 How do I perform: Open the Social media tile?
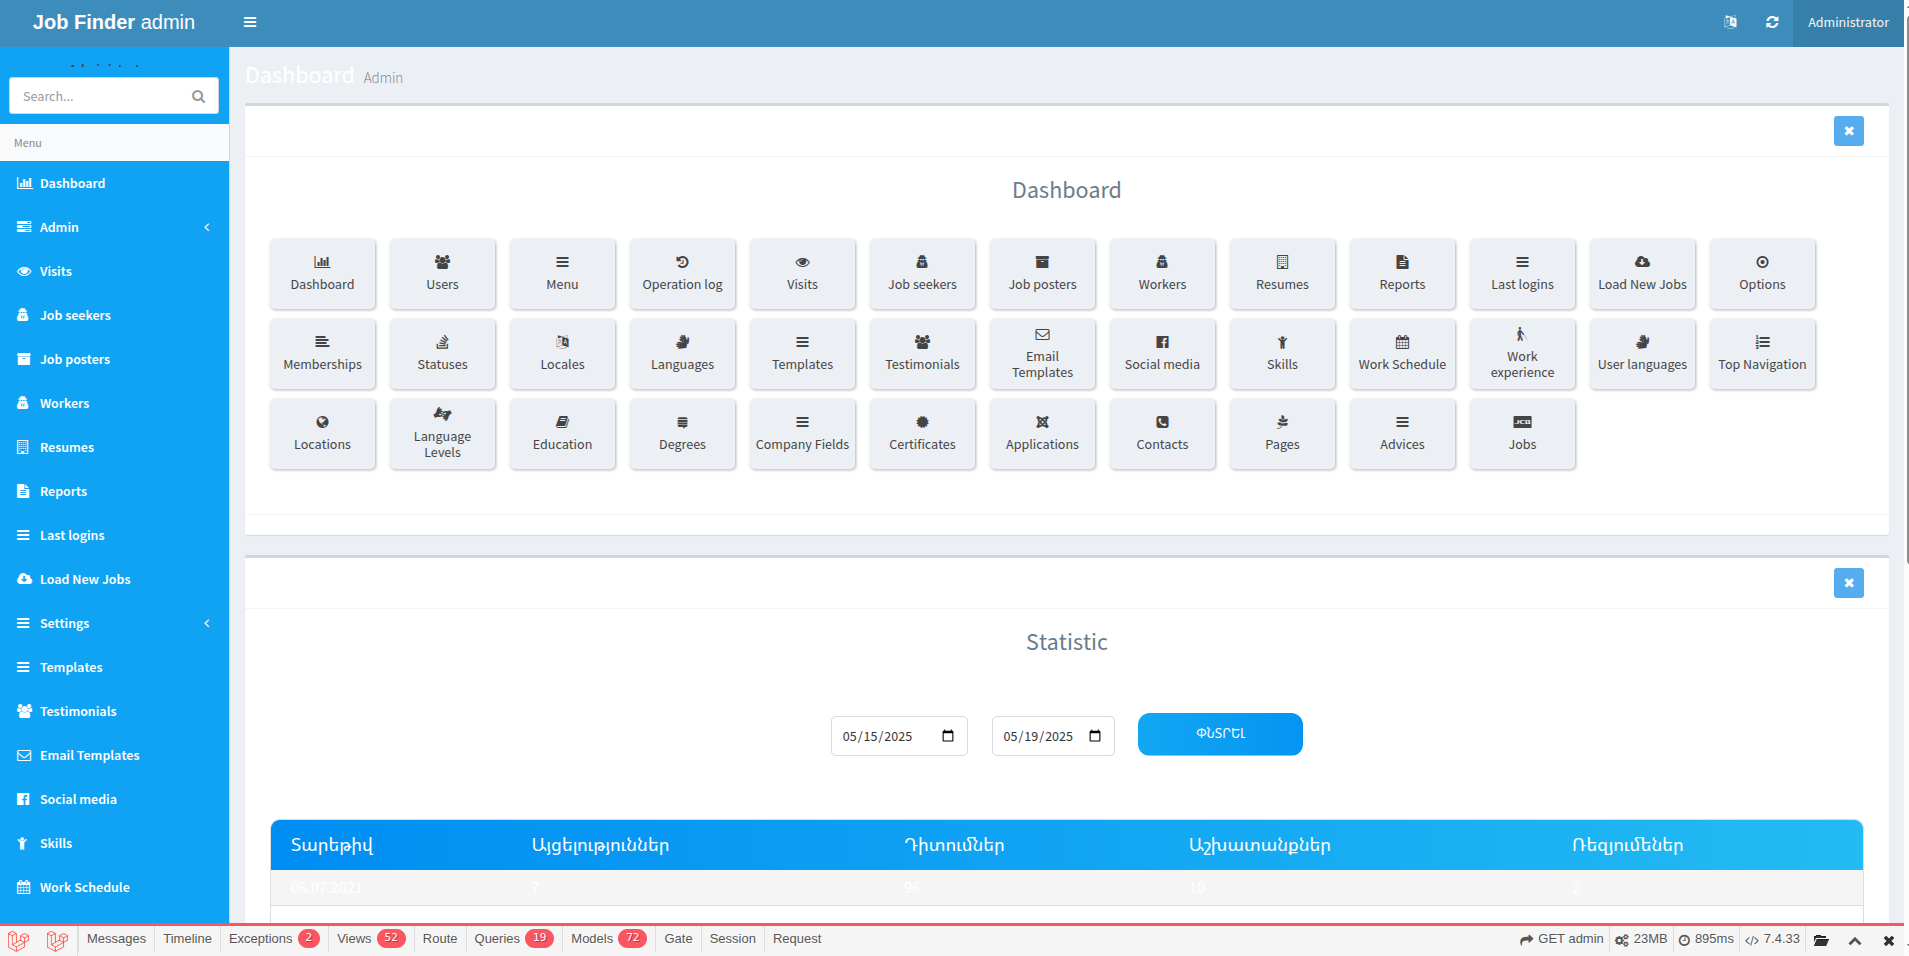1162,353
